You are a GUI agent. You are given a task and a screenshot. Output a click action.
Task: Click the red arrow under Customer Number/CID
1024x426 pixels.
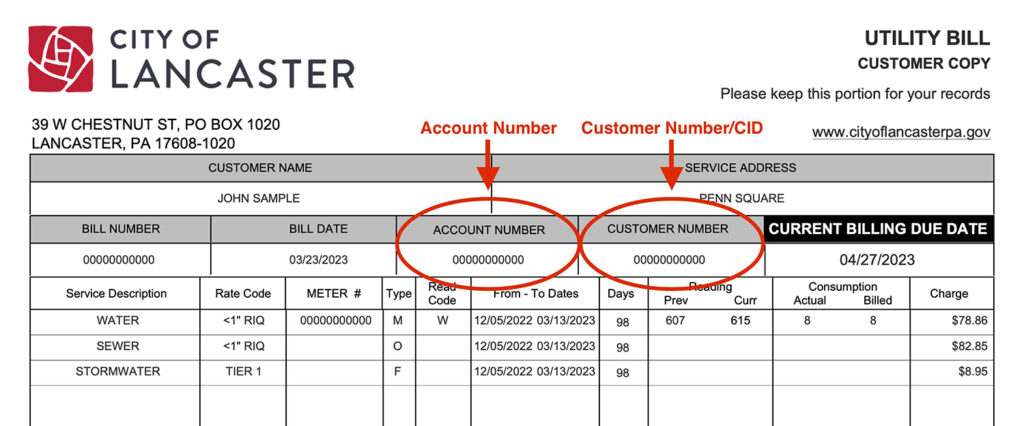coord(671,165)
